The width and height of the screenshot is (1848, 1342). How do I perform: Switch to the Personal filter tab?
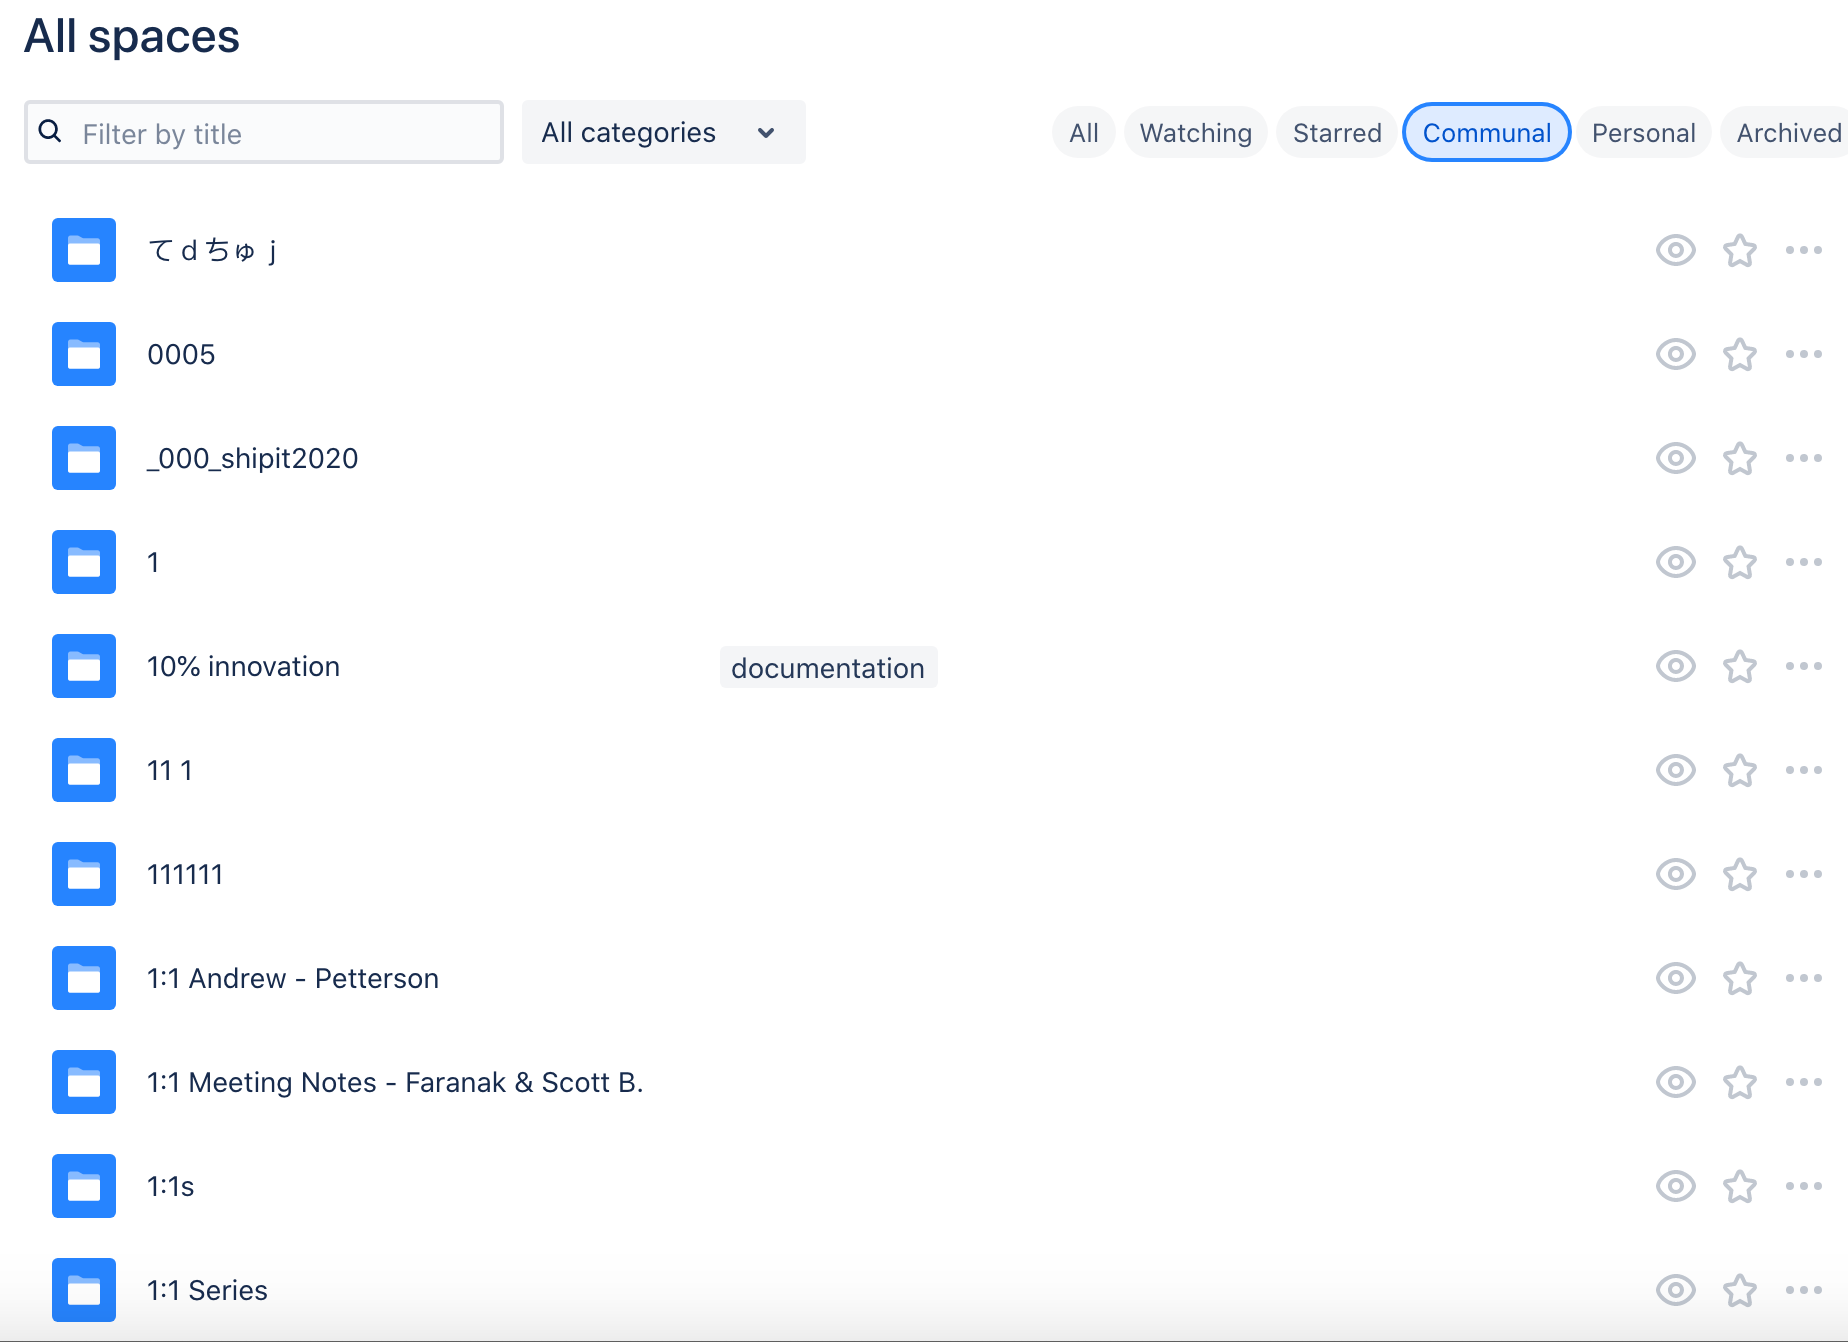[1643, 132]
